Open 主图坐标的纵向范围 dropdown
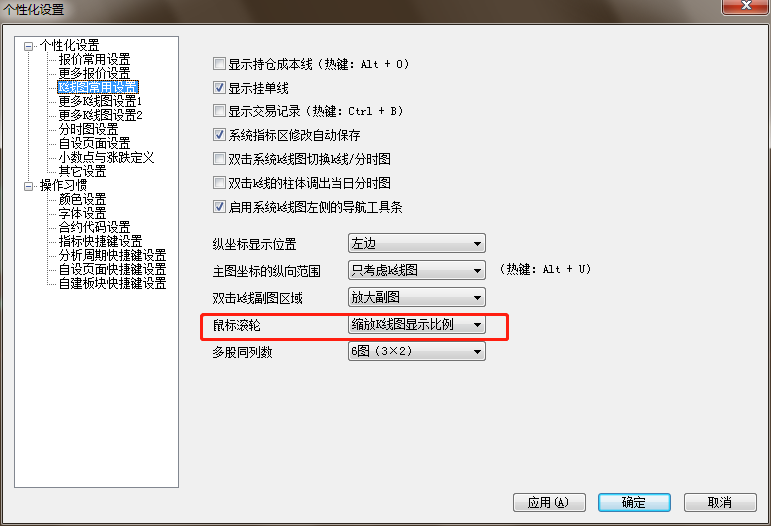Image resolution: width=771 pixels, height=526 pixels. coord(416,270)
